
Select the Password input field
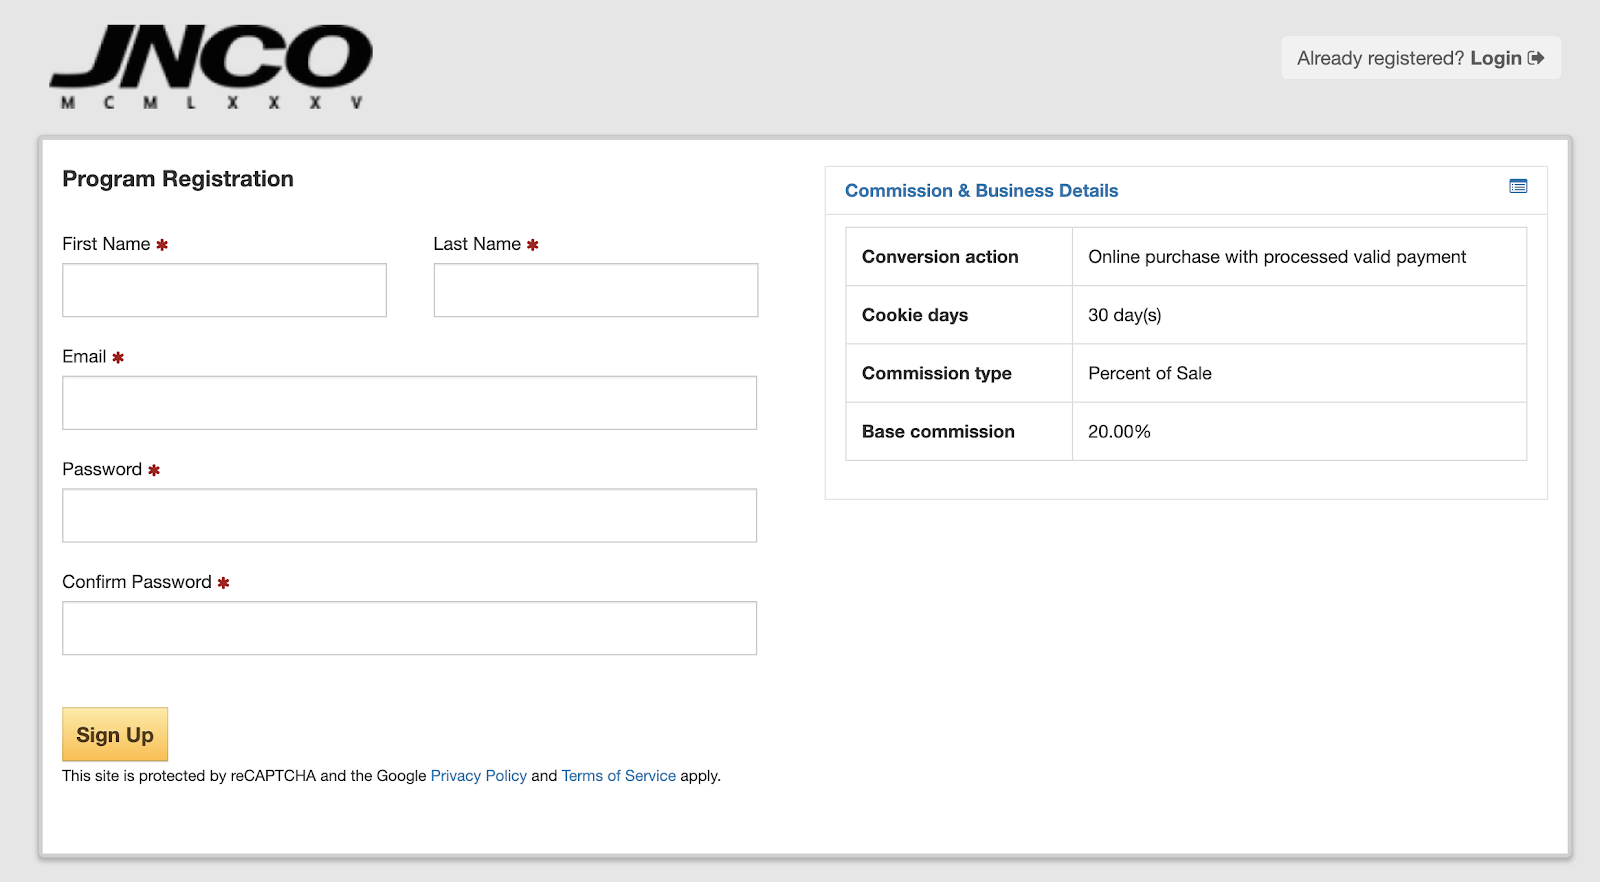point(409,516)
